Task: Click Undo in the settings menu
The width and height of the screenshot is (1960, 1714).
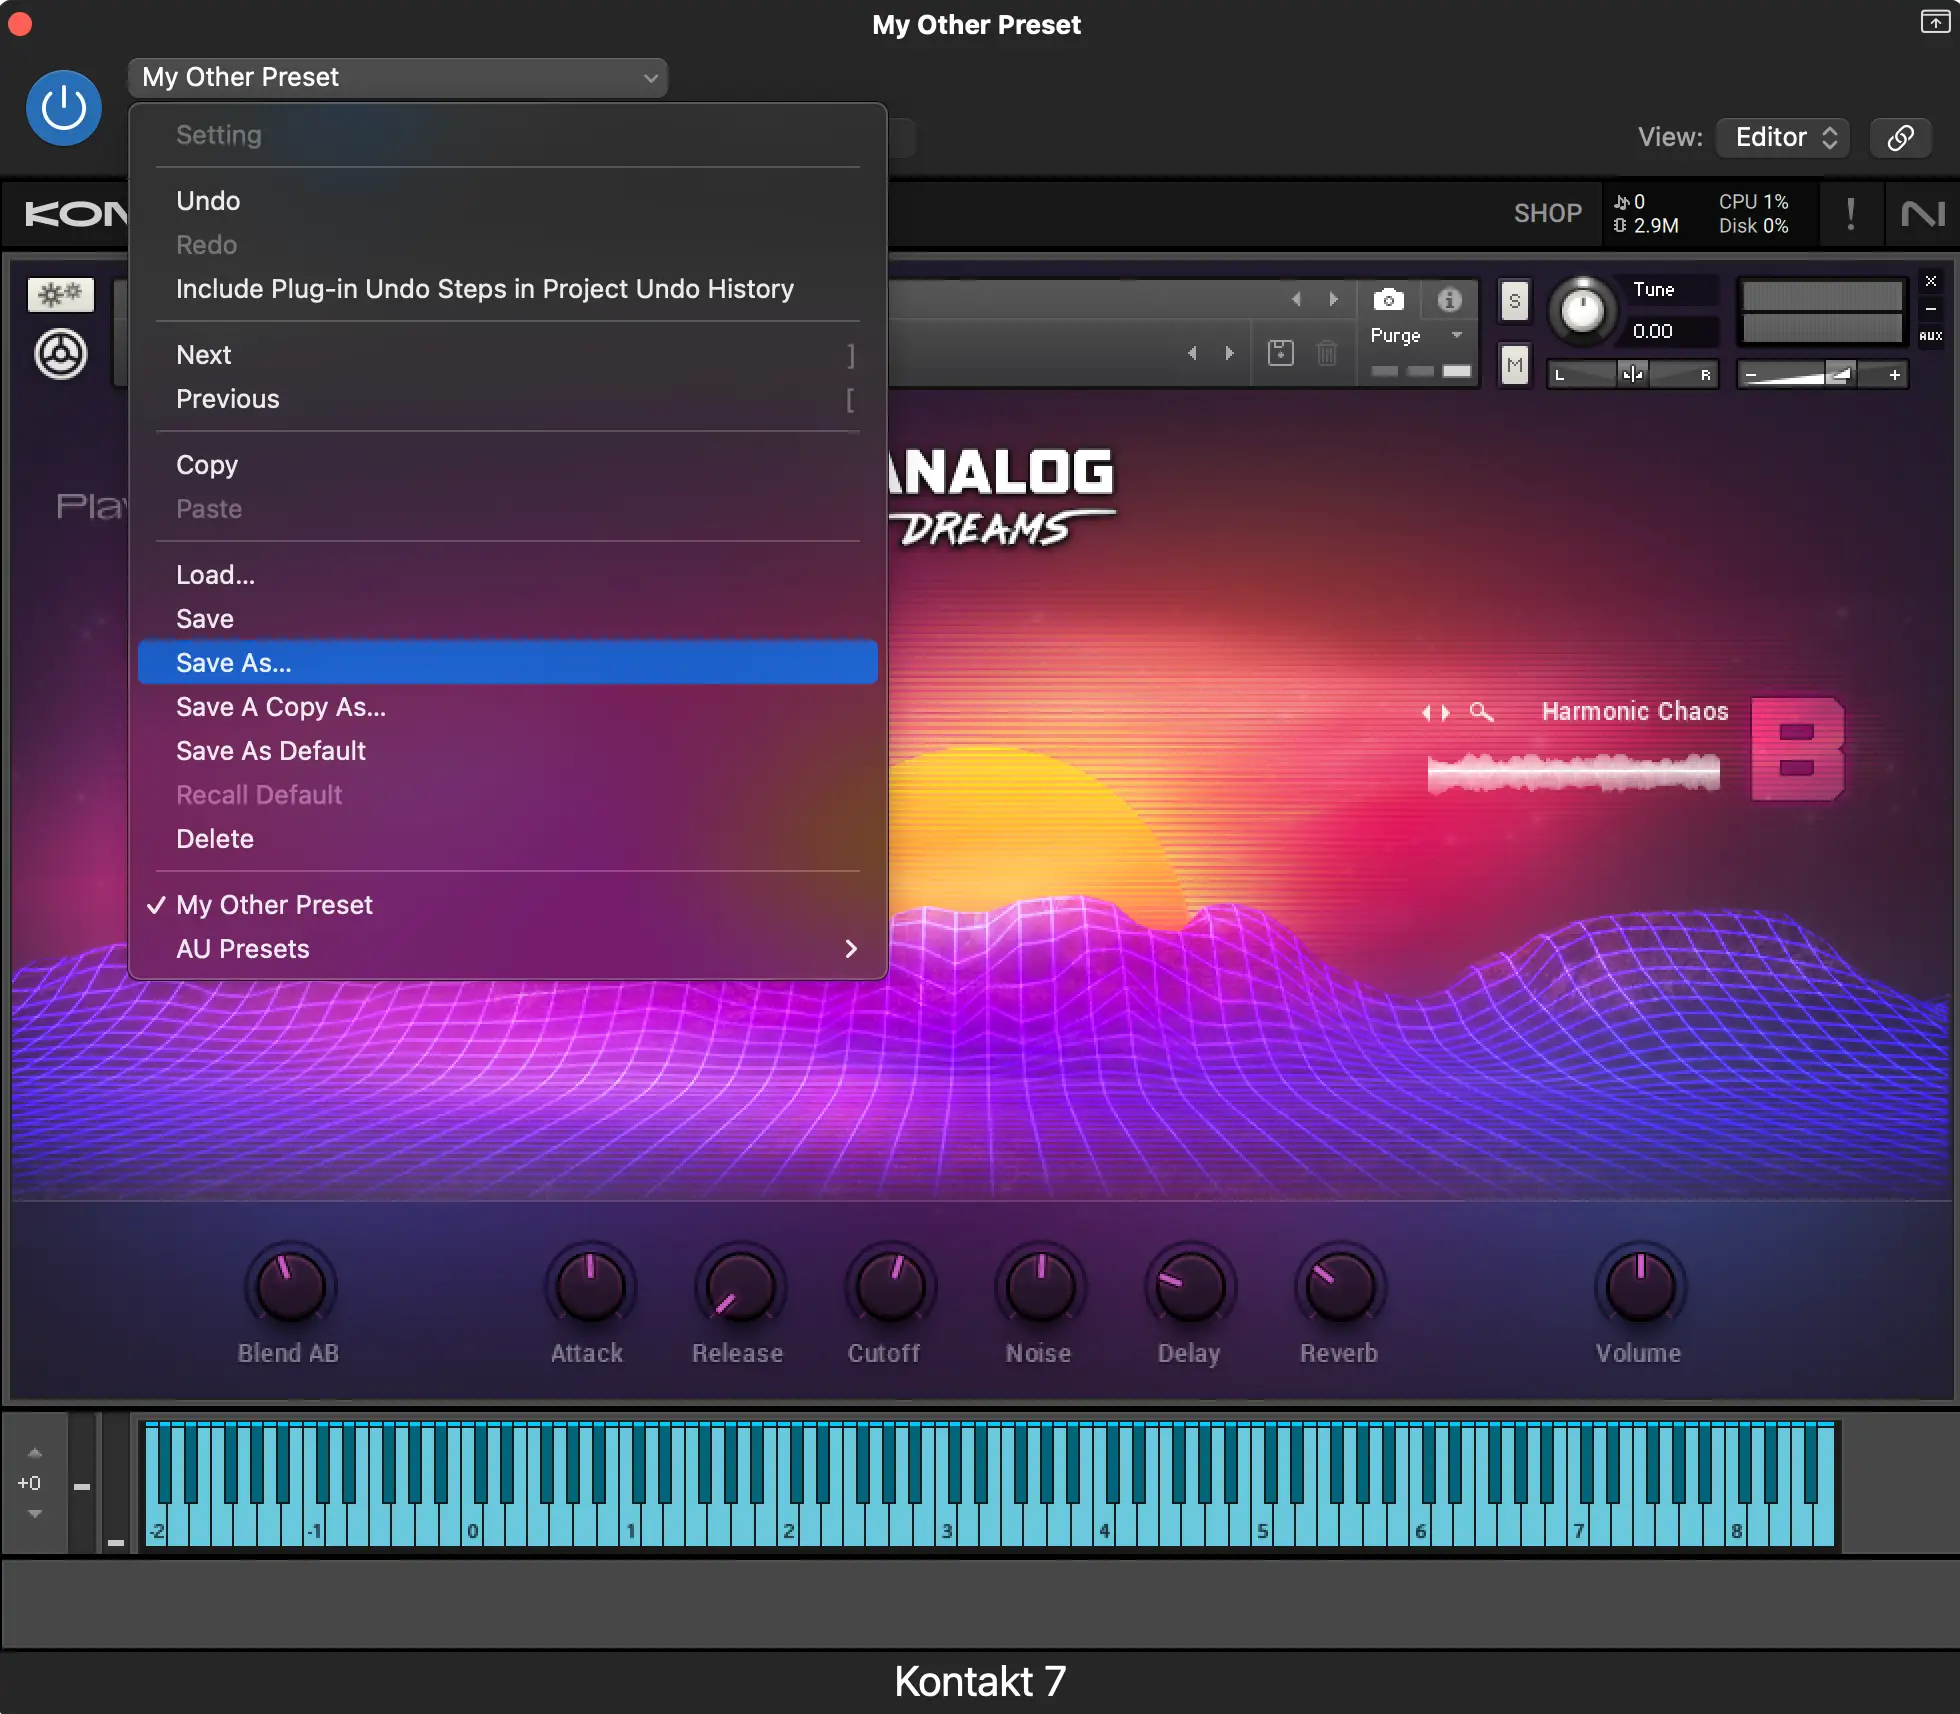Action: (207, 200)
